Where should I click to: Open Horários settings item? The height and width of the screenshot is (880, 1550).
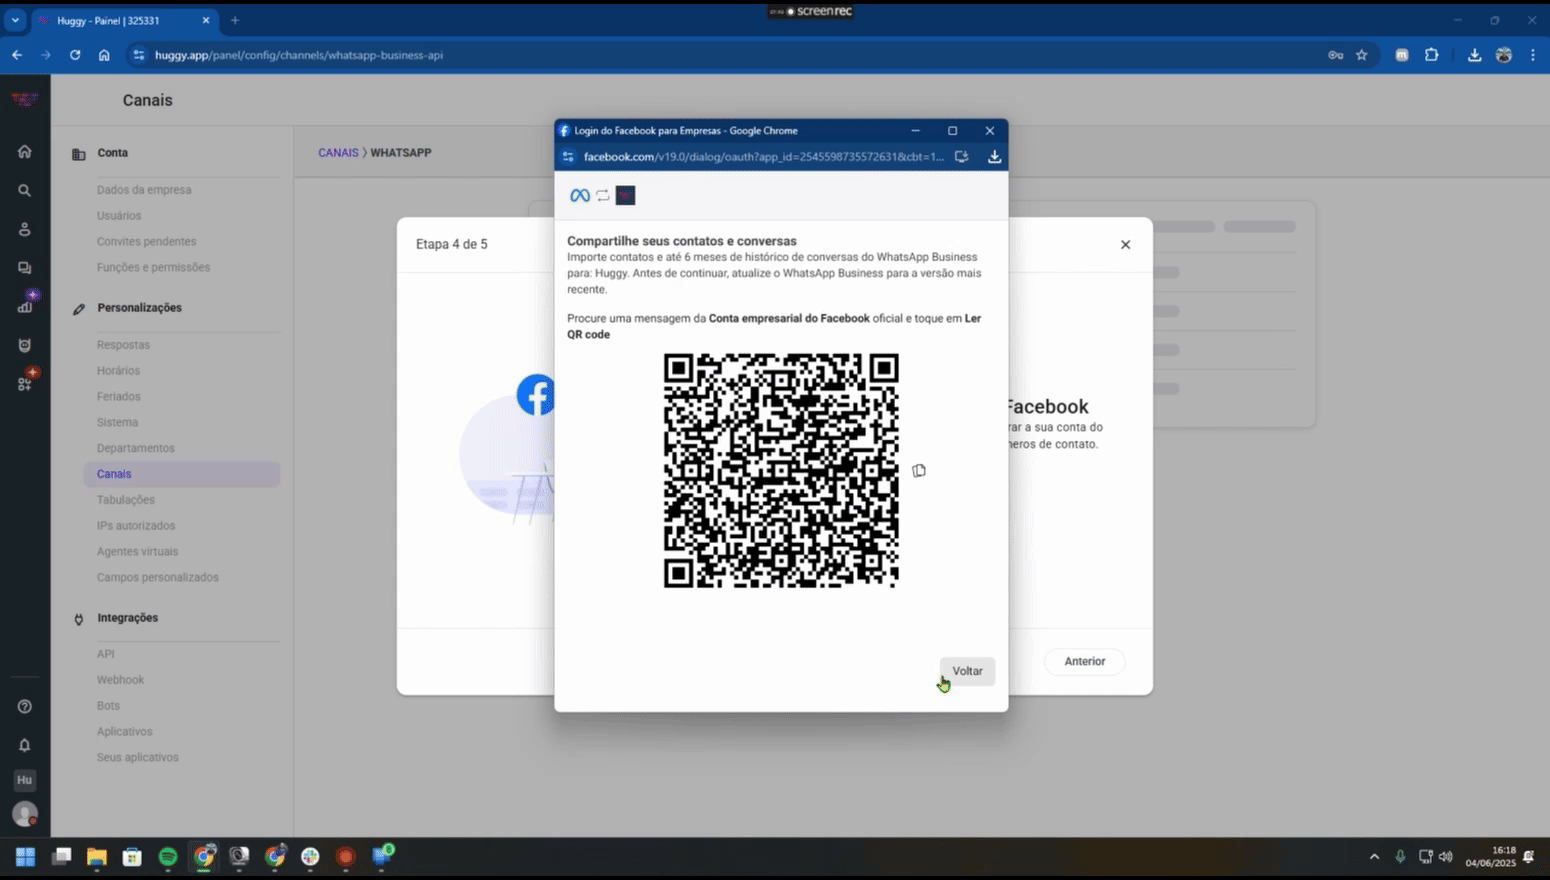point(118,371)
